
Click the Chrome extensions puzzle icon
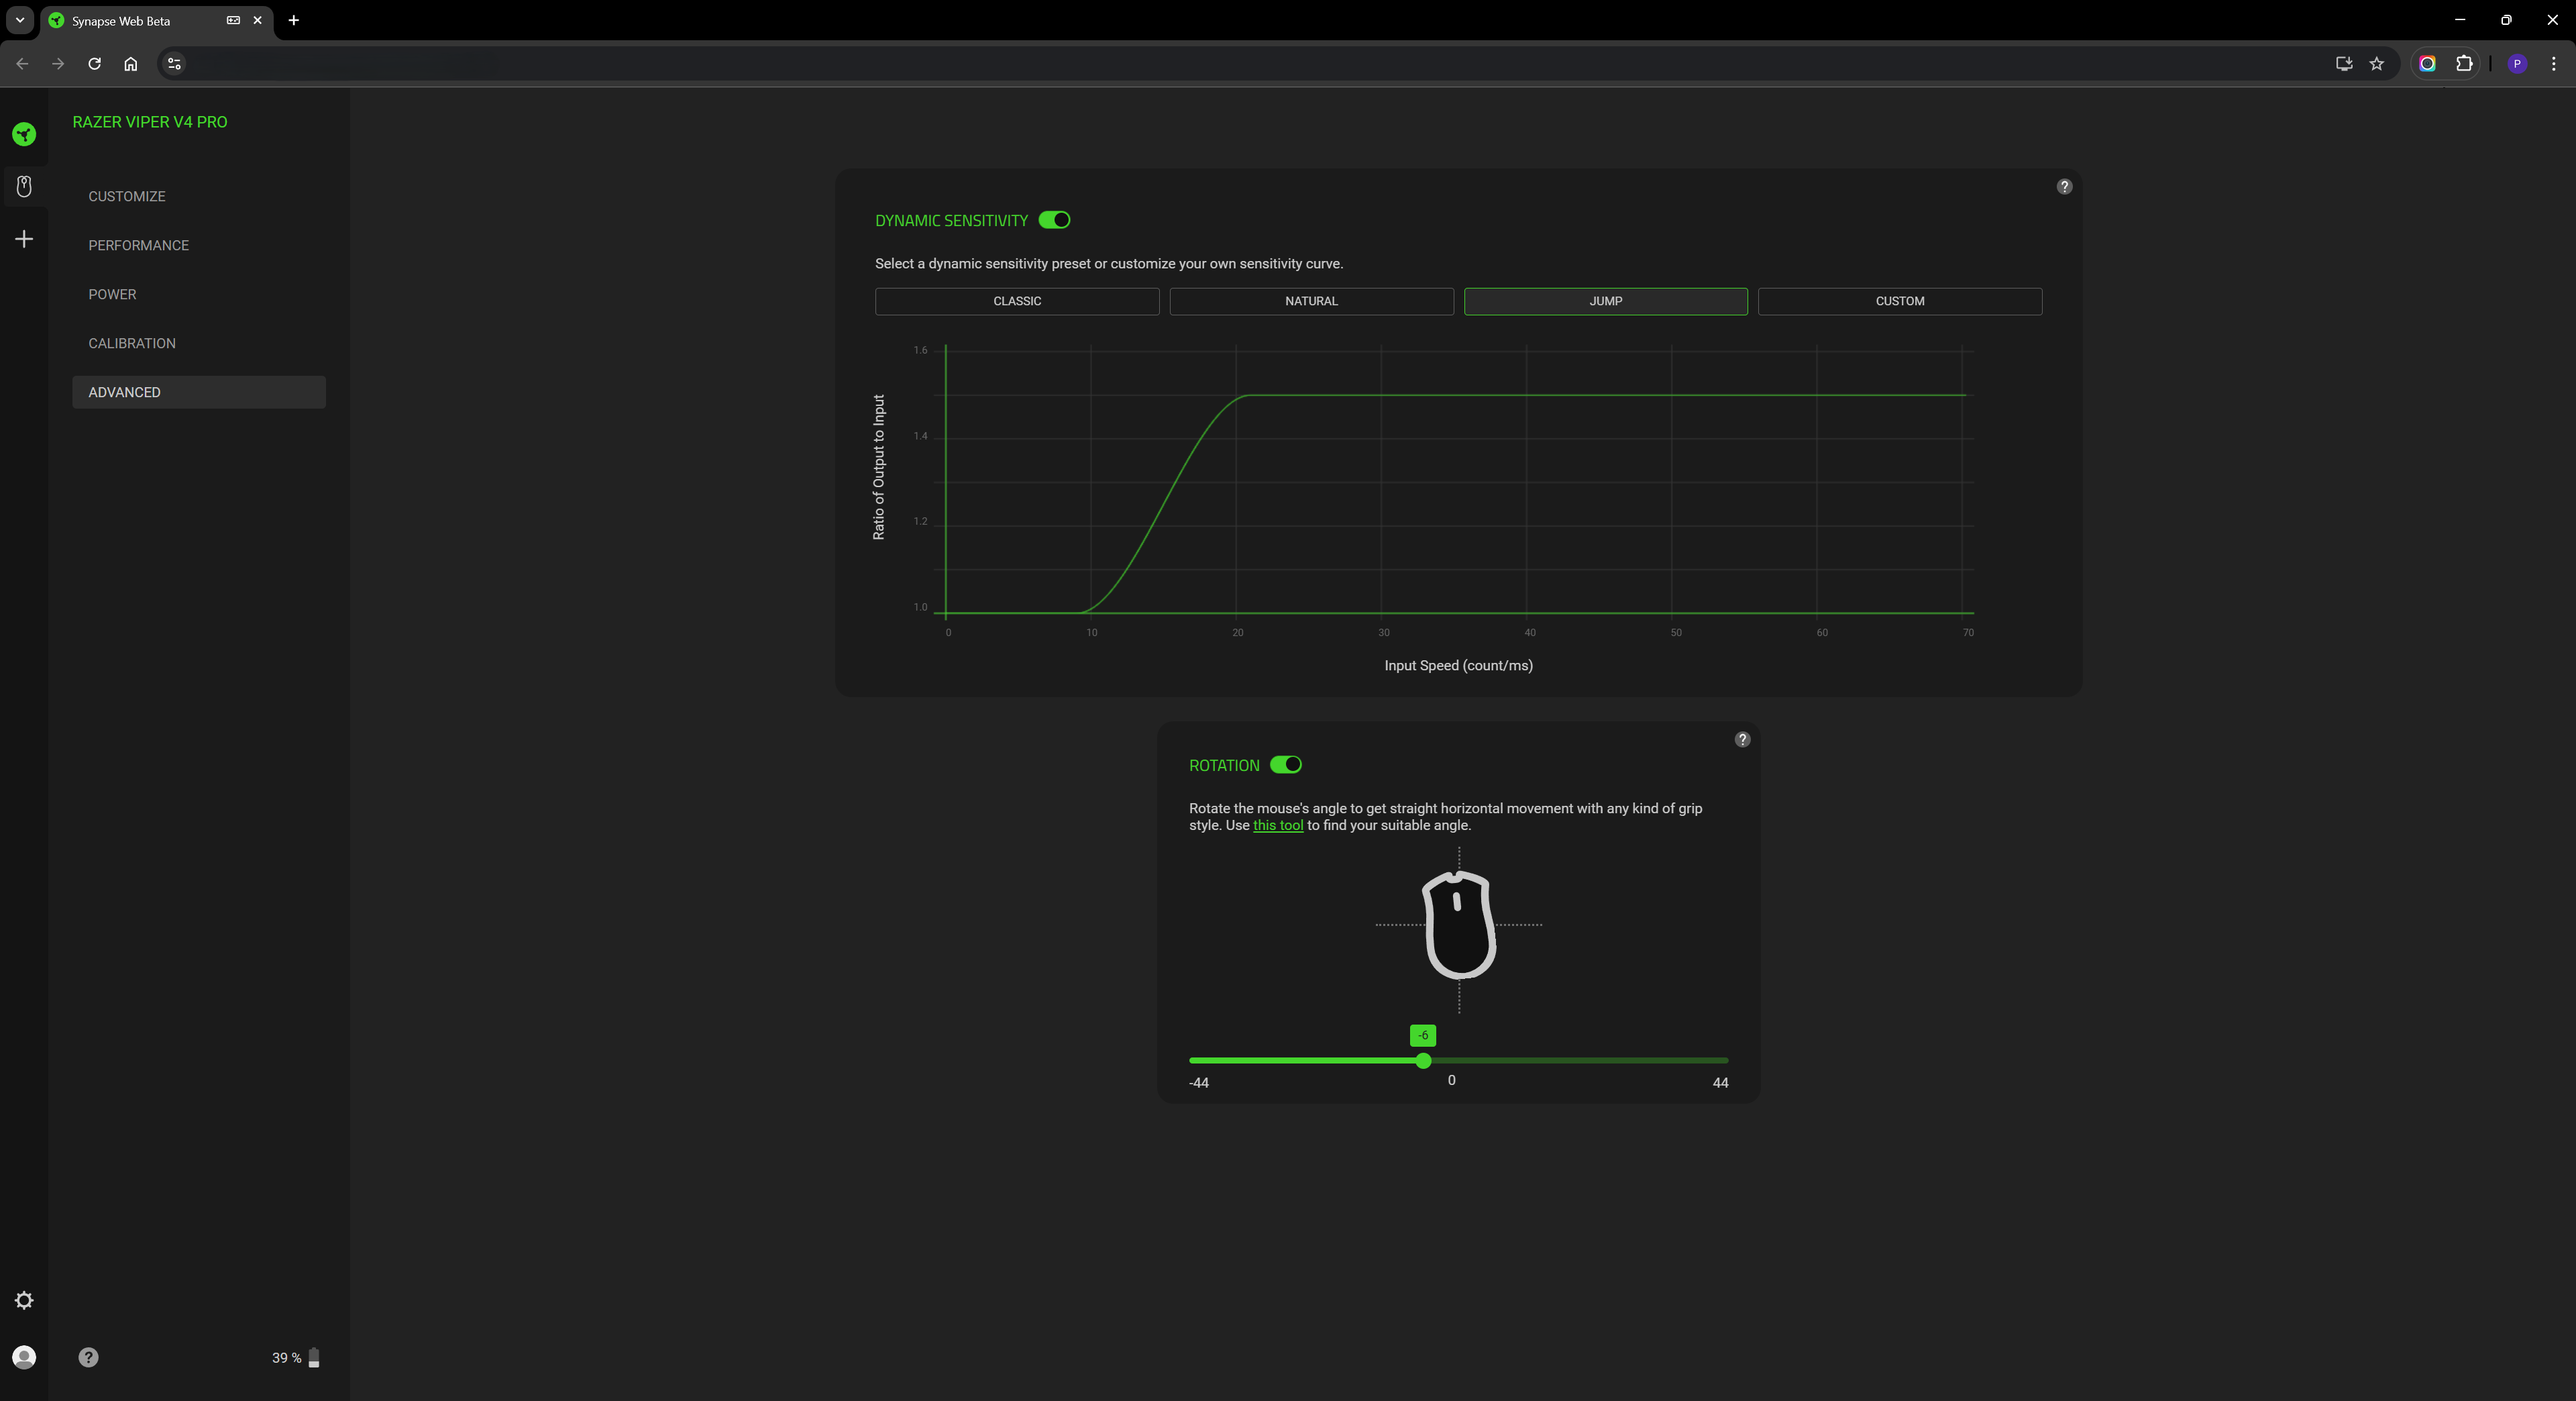(2464, 64)
